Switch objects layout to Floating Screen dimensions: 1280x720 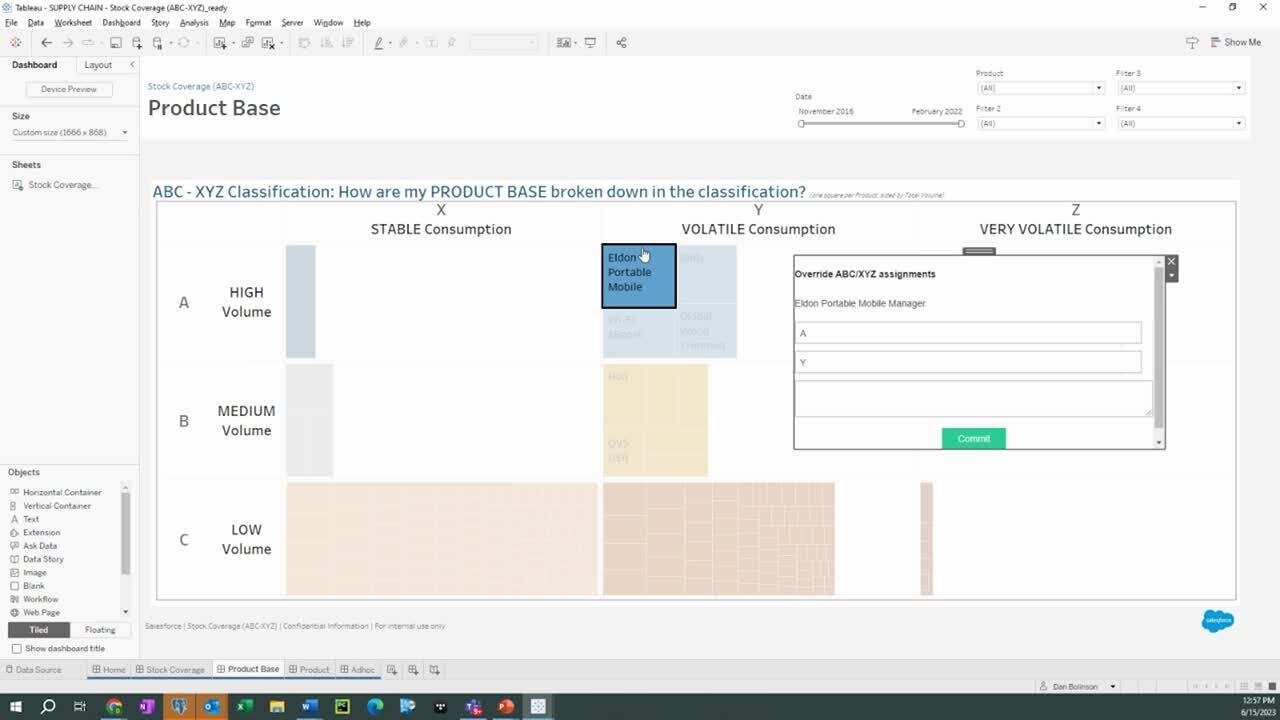(100, 630)
